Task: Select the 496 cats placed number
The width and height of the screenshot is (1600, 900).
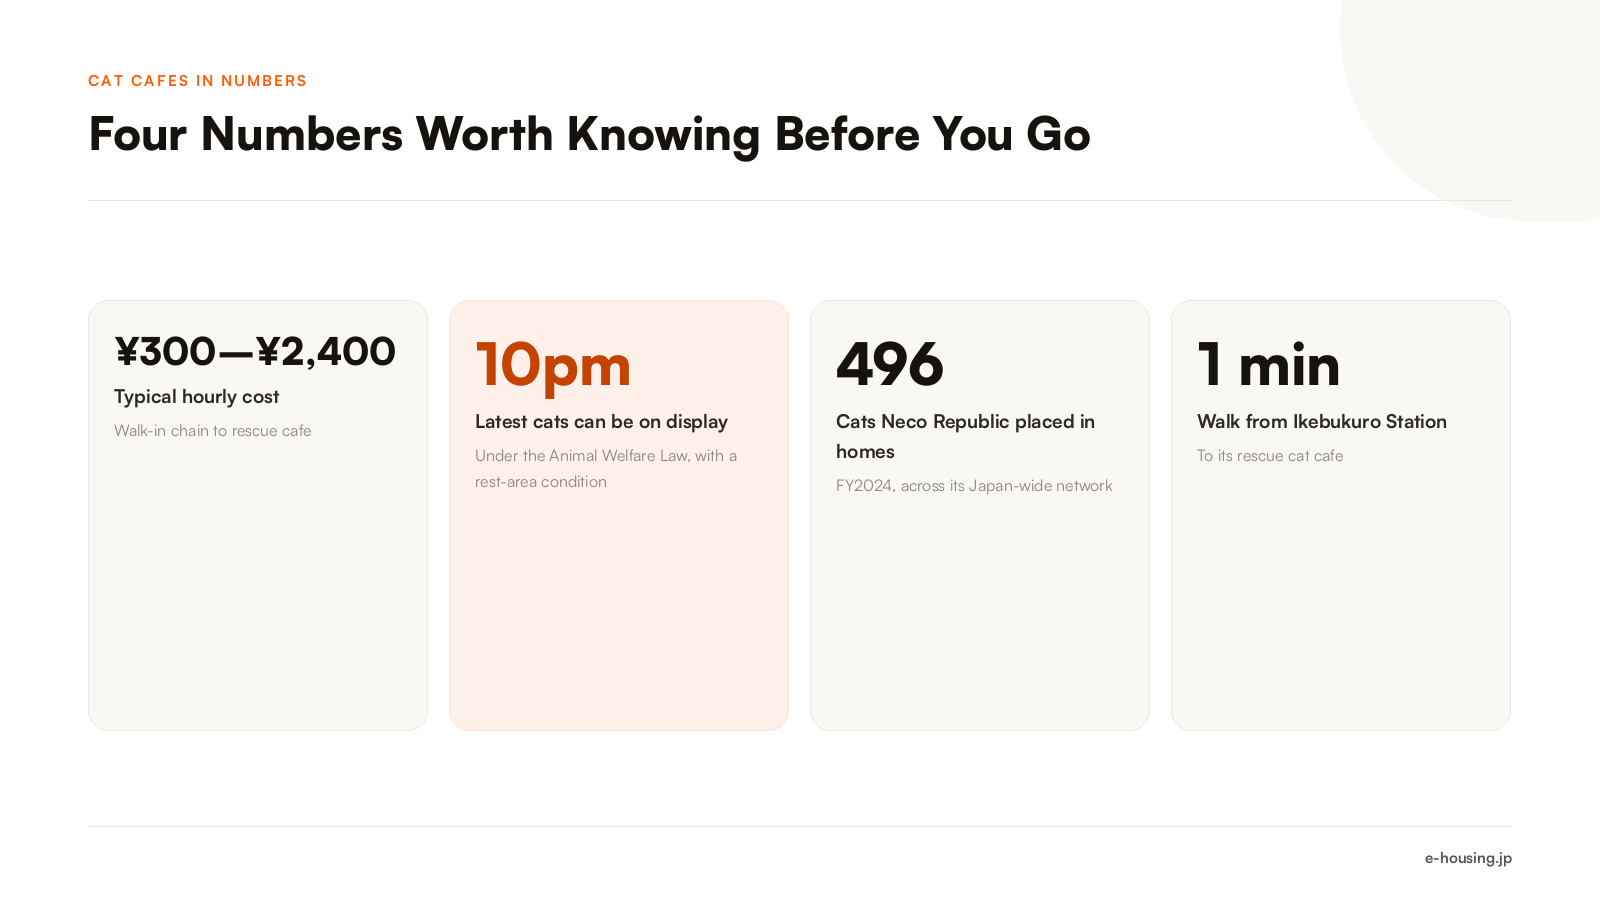Action: [890, 364]
